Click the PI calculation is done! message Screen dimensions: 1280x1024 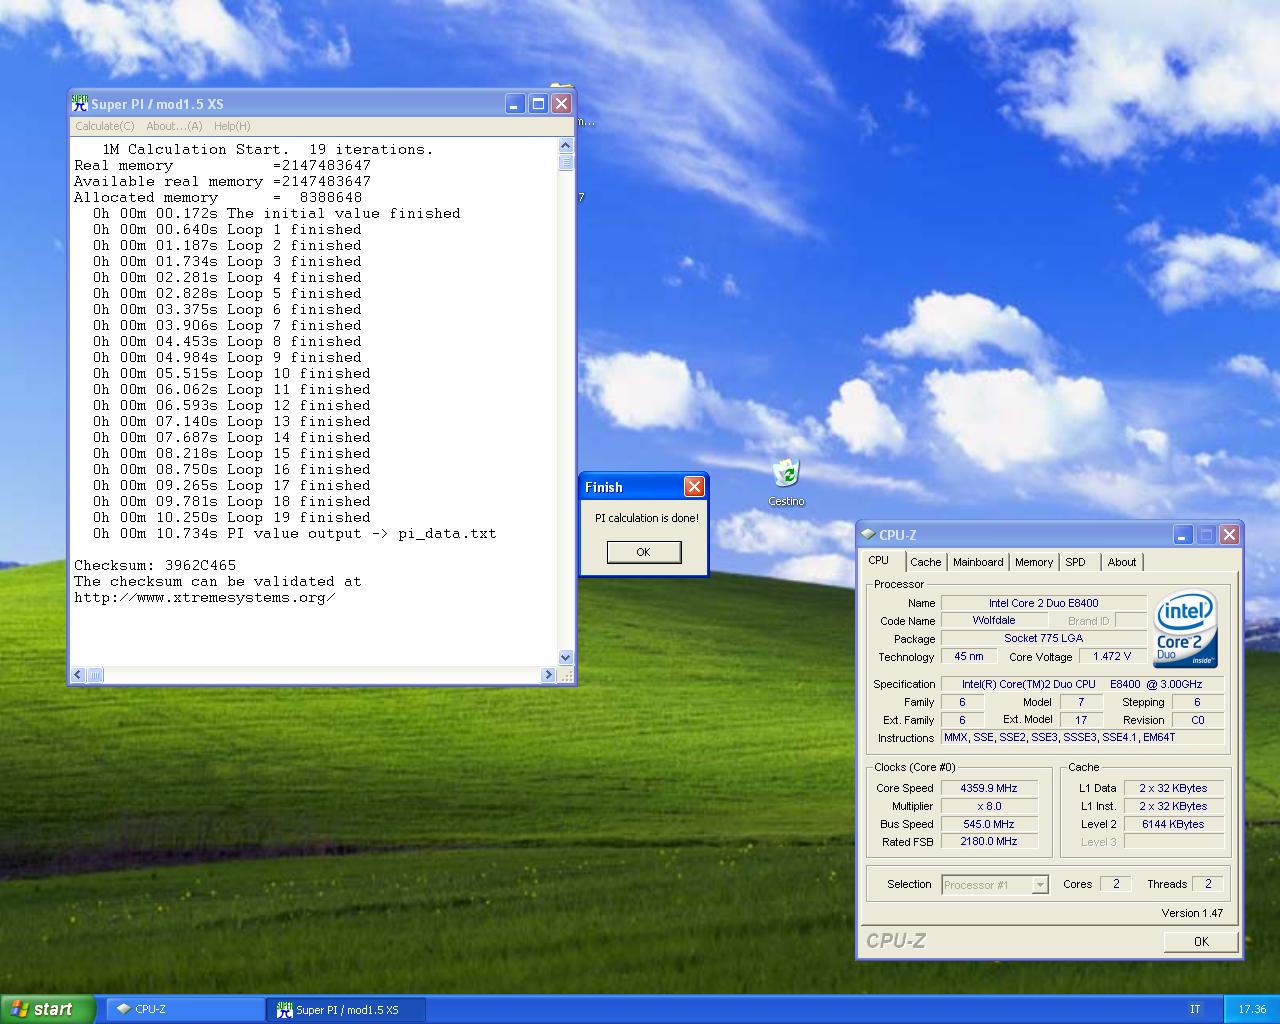(x=646, y=518)
